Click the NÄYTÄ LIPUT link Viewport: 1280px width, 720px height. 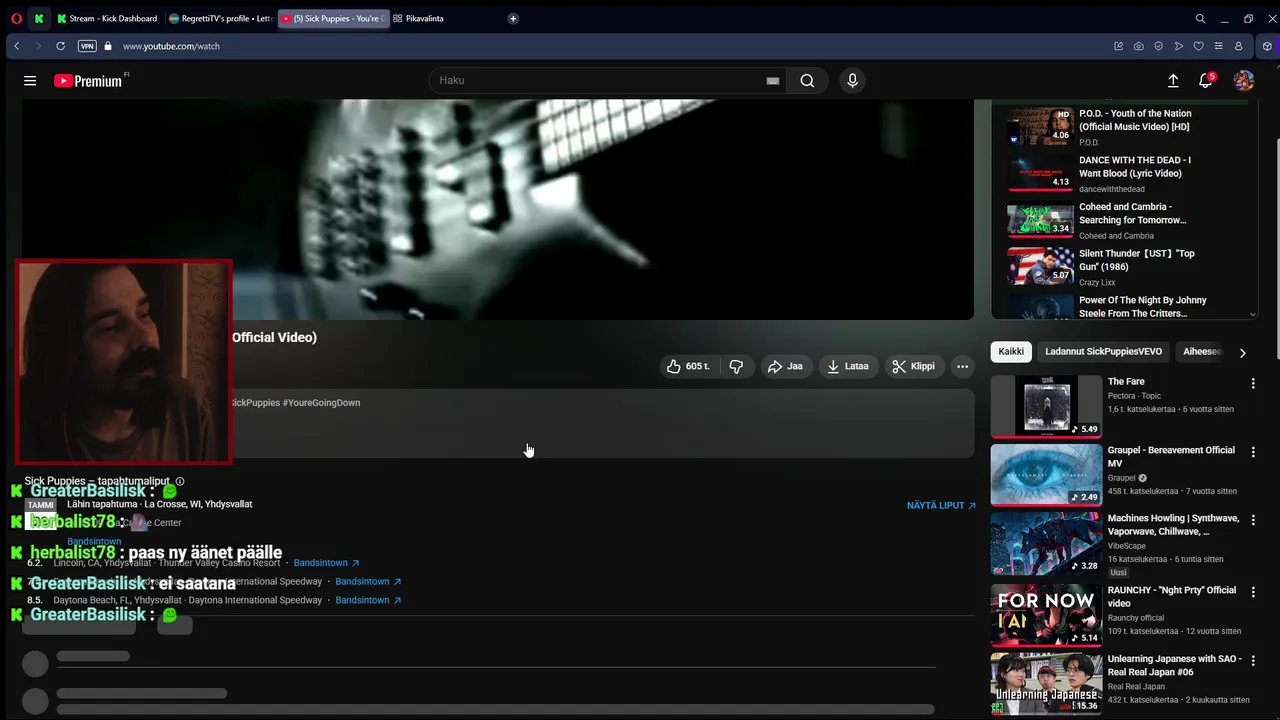(941, 505)
